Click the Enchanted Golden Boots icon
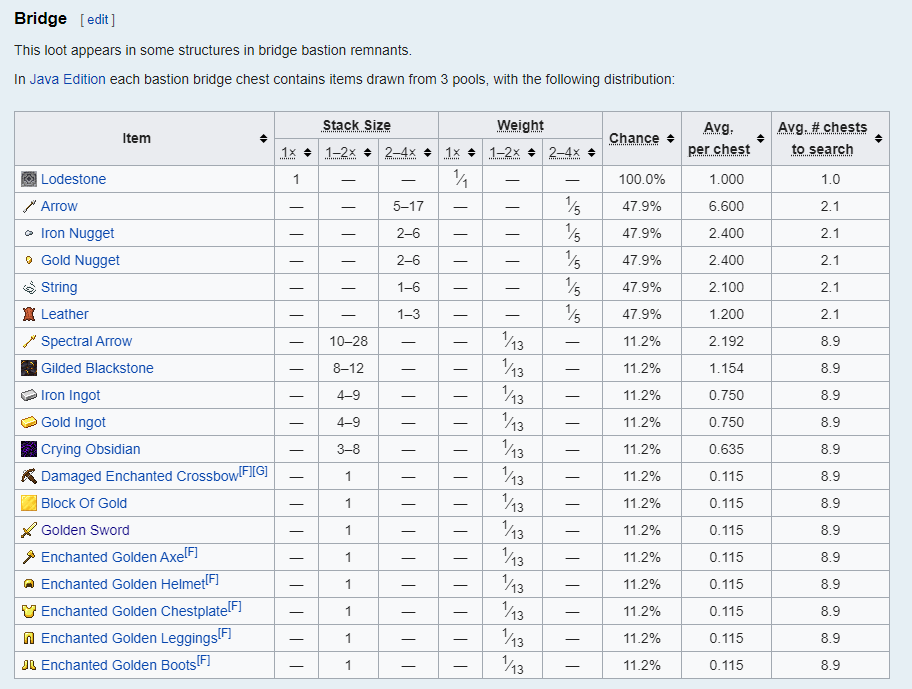The height and width of the screenshot is (689, 912). pos(29,665)
